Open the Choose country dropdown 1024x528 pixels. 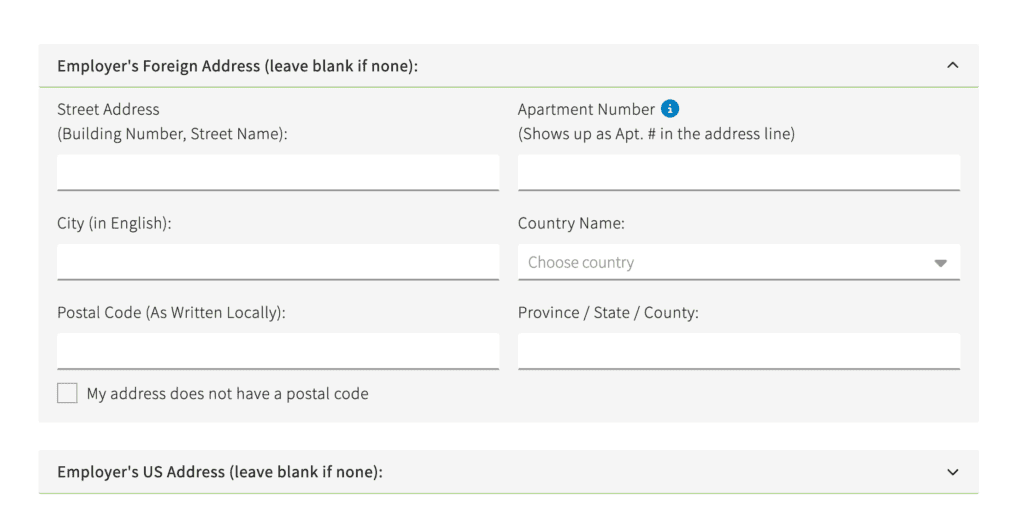pyautogui.click(x=725, y=262)
